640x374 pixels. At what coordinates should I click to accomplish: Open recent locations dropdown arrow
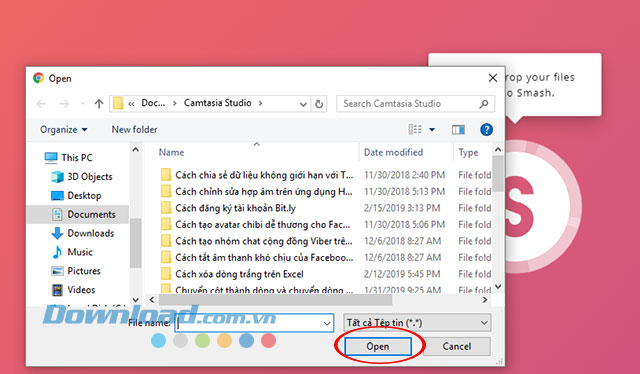[x=83, y=104]
